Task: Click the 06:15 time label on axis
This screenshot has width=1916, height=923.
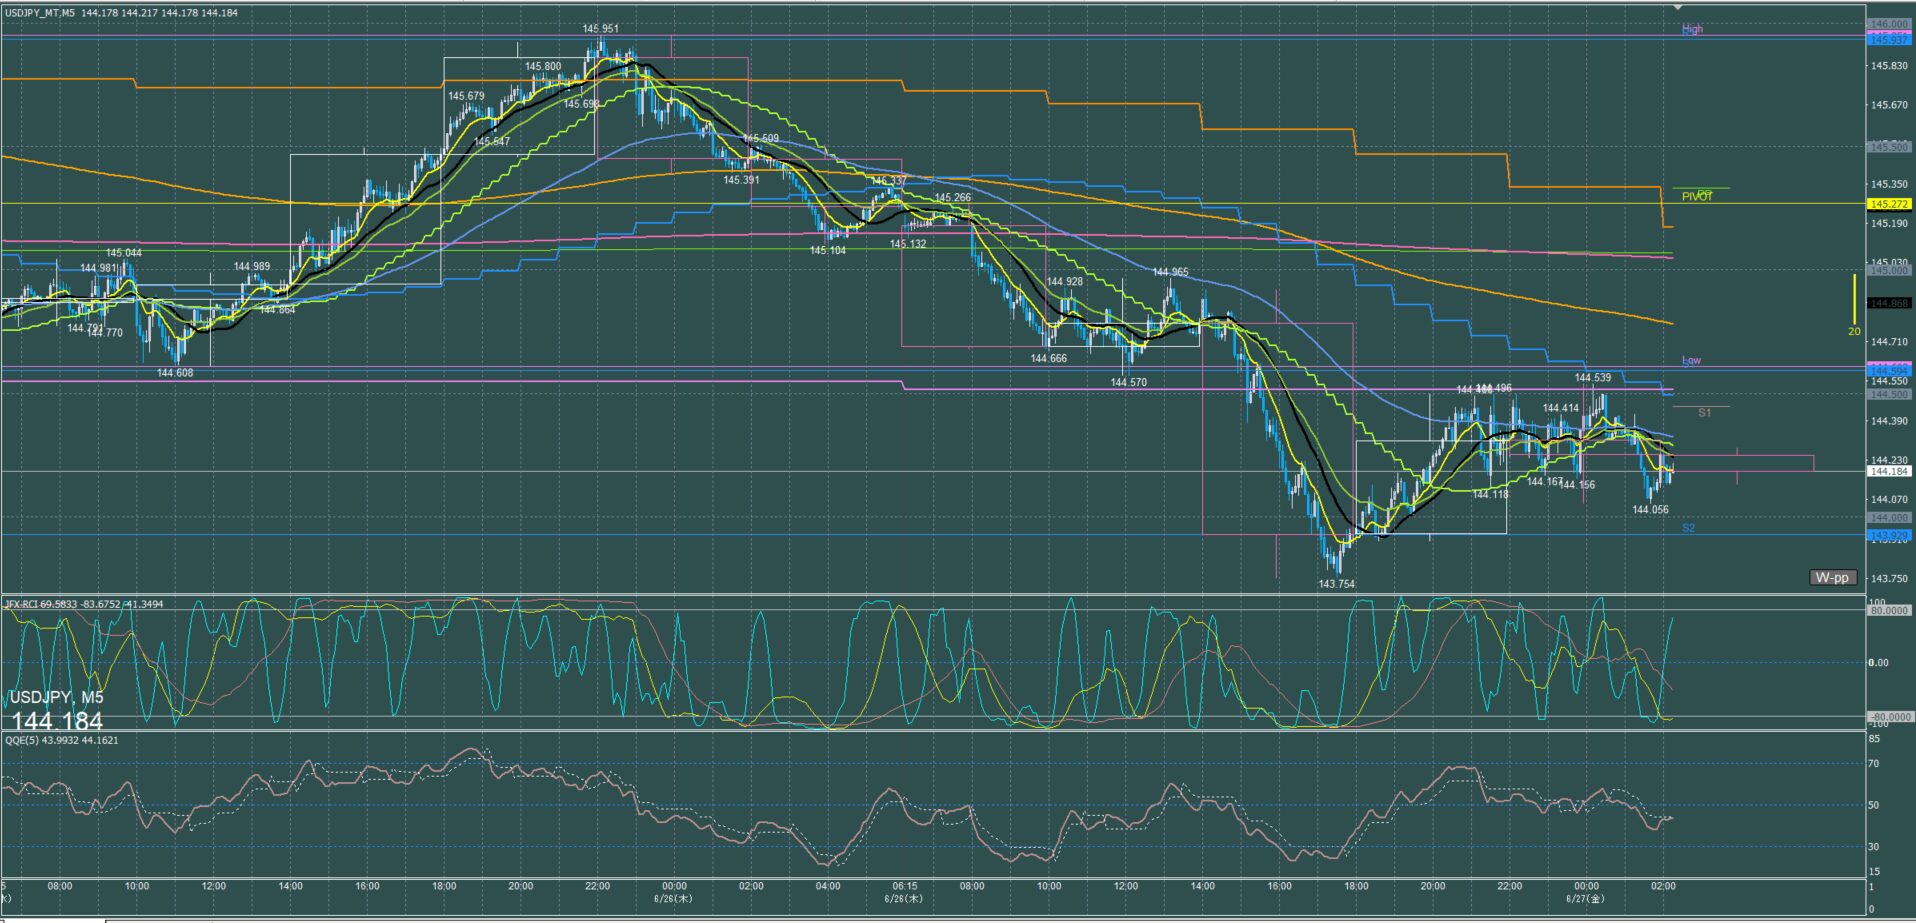Action: tap(905, 886)
